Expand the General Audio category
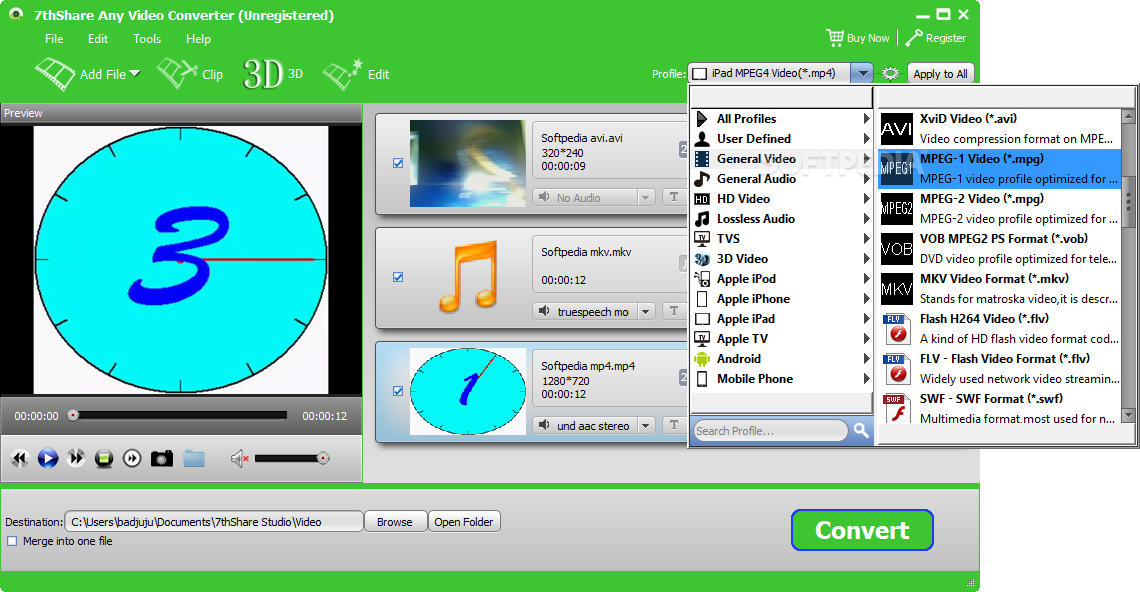The height and width of the screenshot is (592, 1140). pos(782,178)
